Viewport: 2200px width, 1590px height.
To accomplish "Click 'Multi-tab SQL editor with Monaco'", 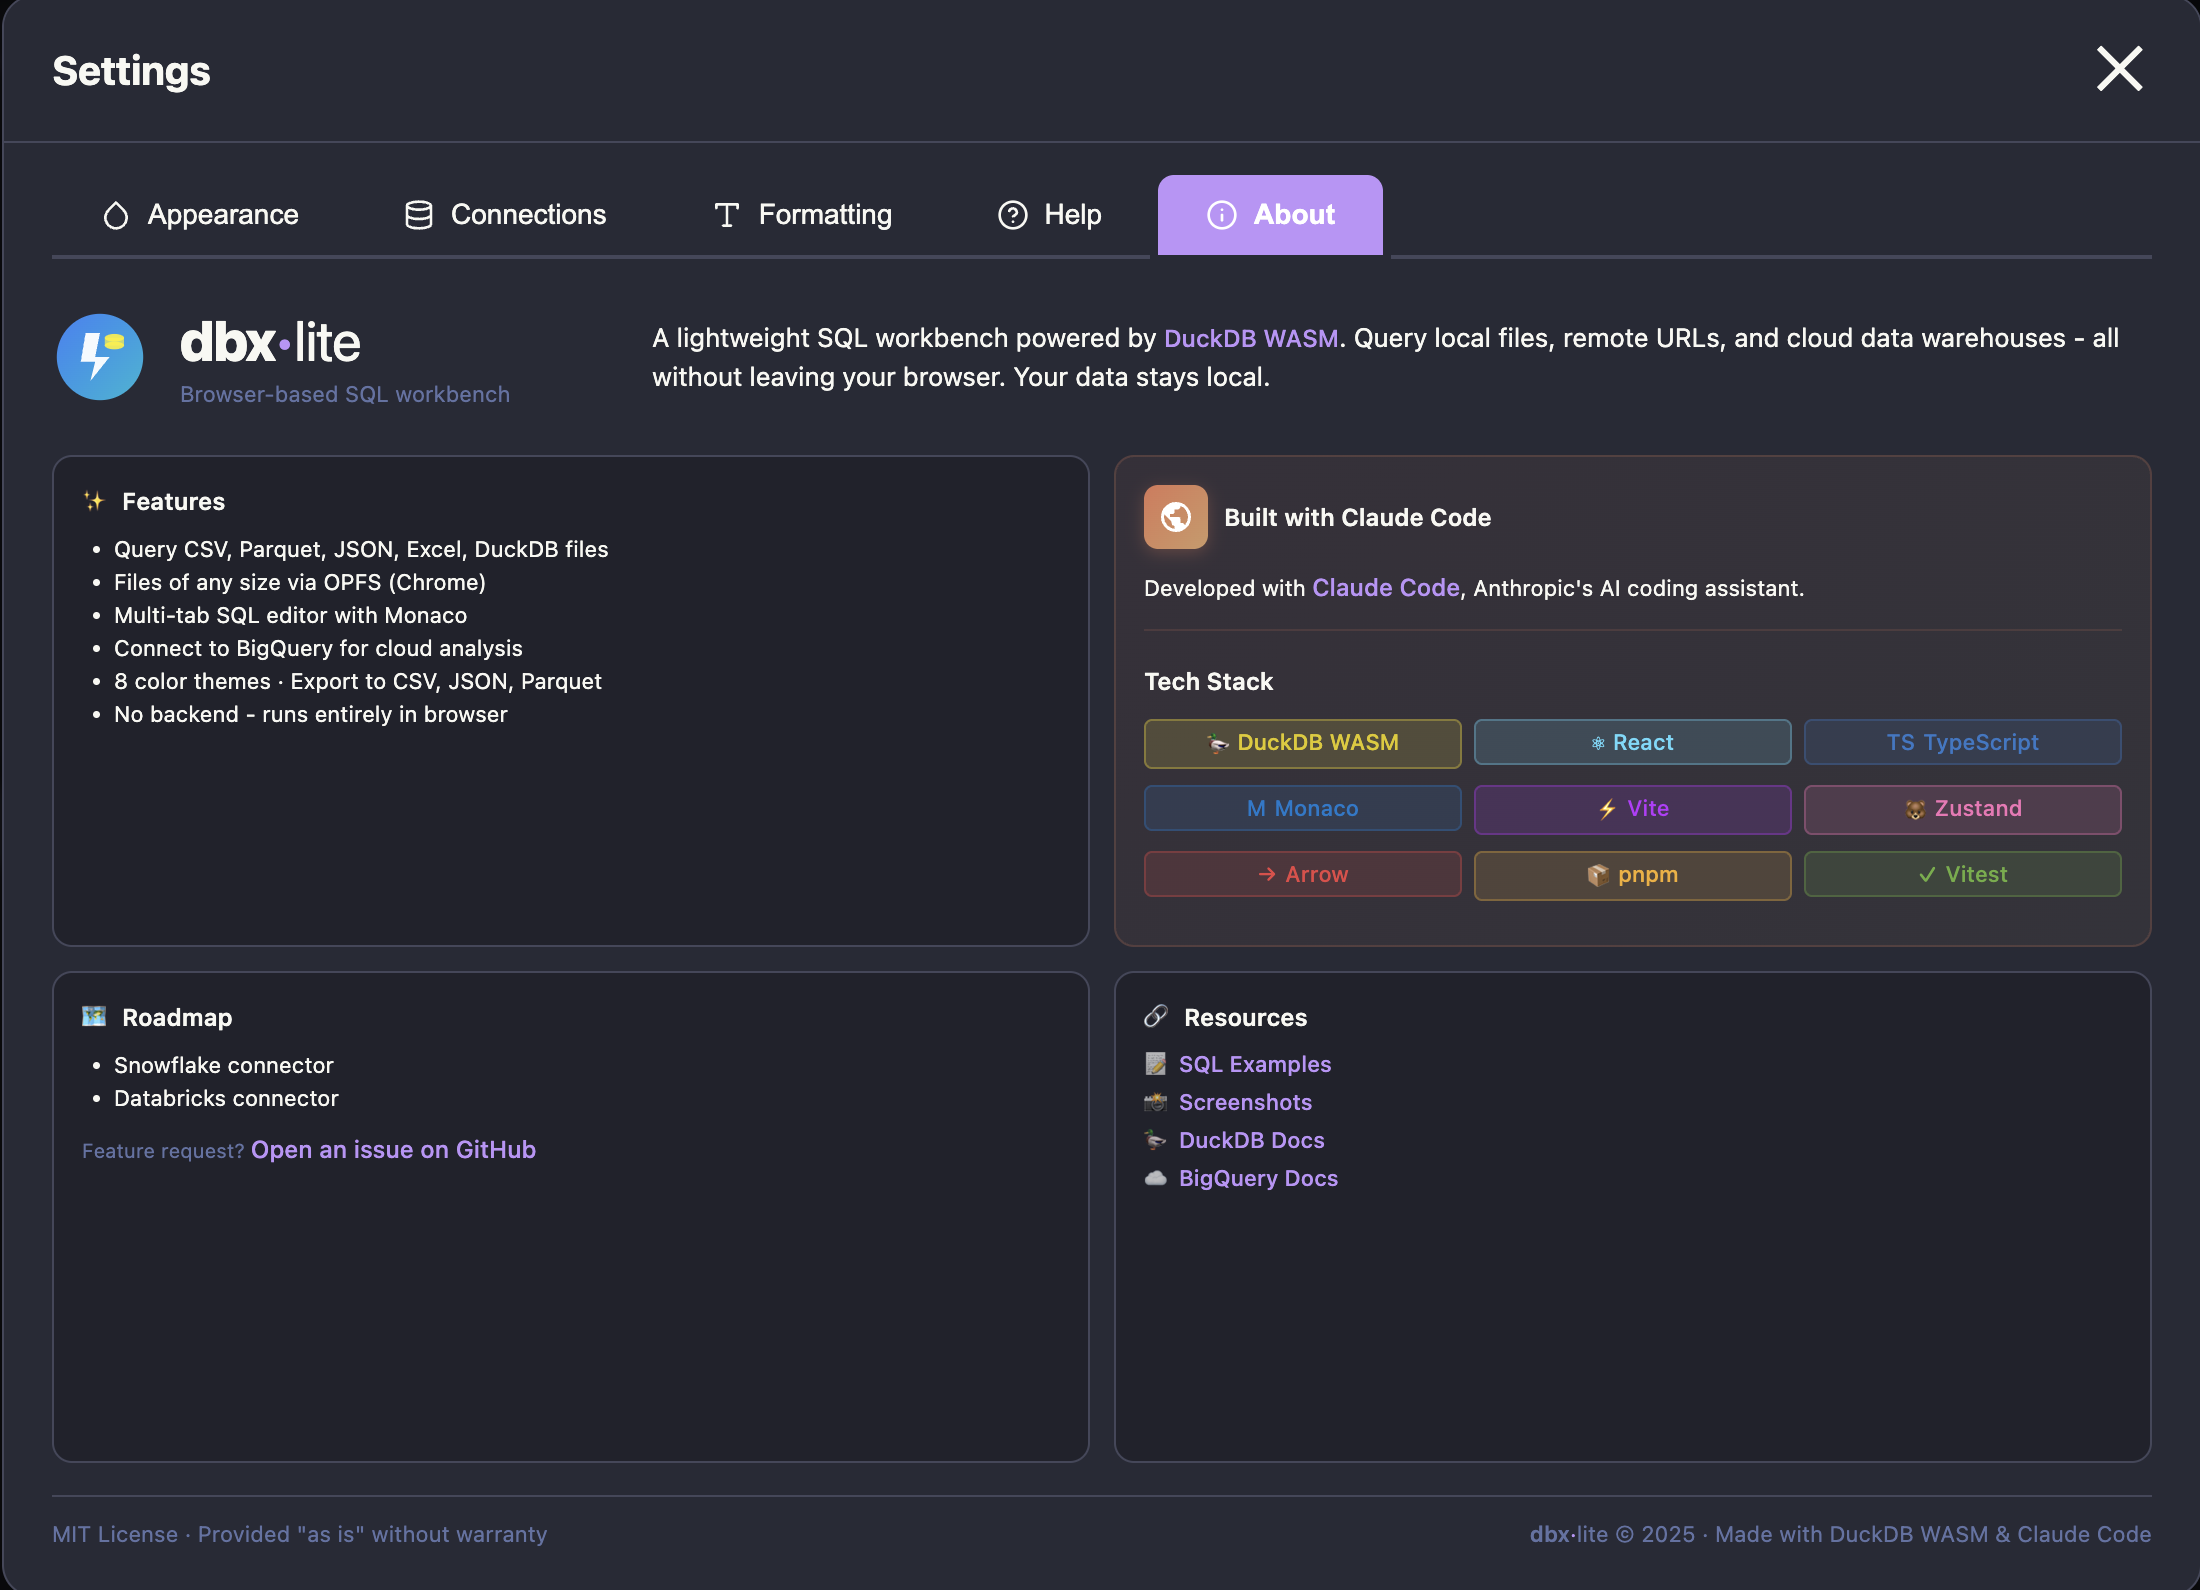I will (291, 615).
